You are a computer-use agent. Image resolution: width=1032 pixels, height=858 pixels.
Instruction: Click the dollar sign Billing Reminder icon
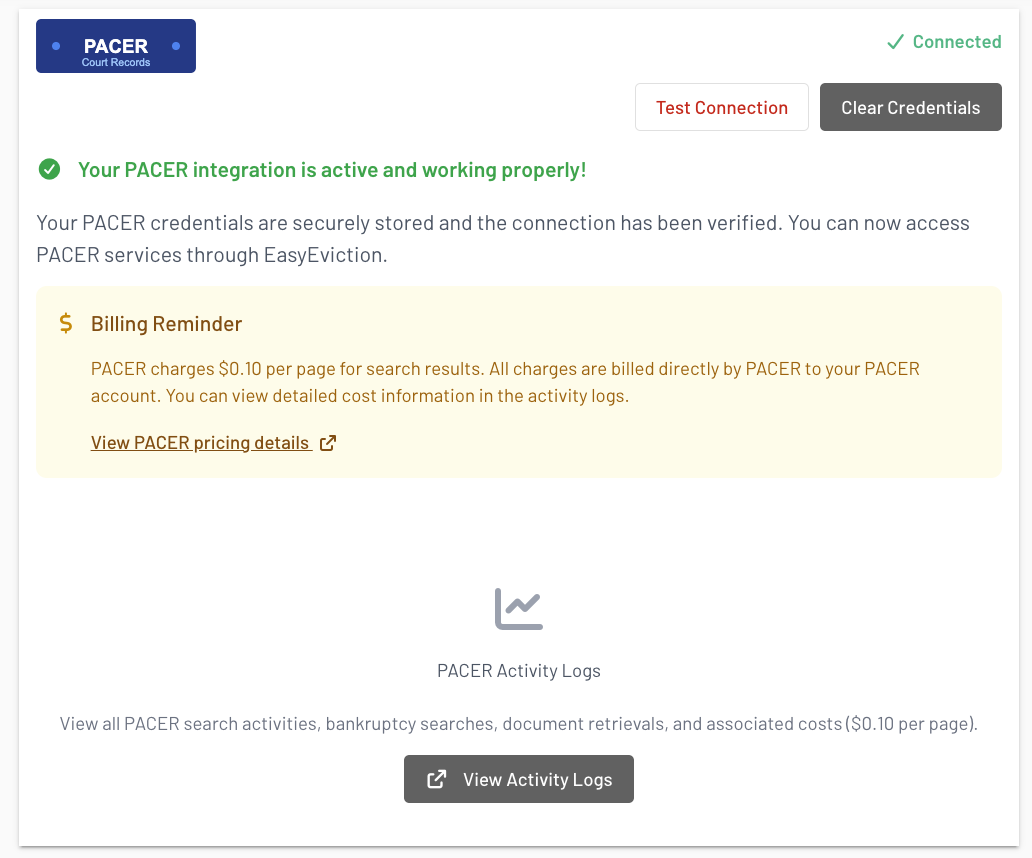[x=66, y=323]
